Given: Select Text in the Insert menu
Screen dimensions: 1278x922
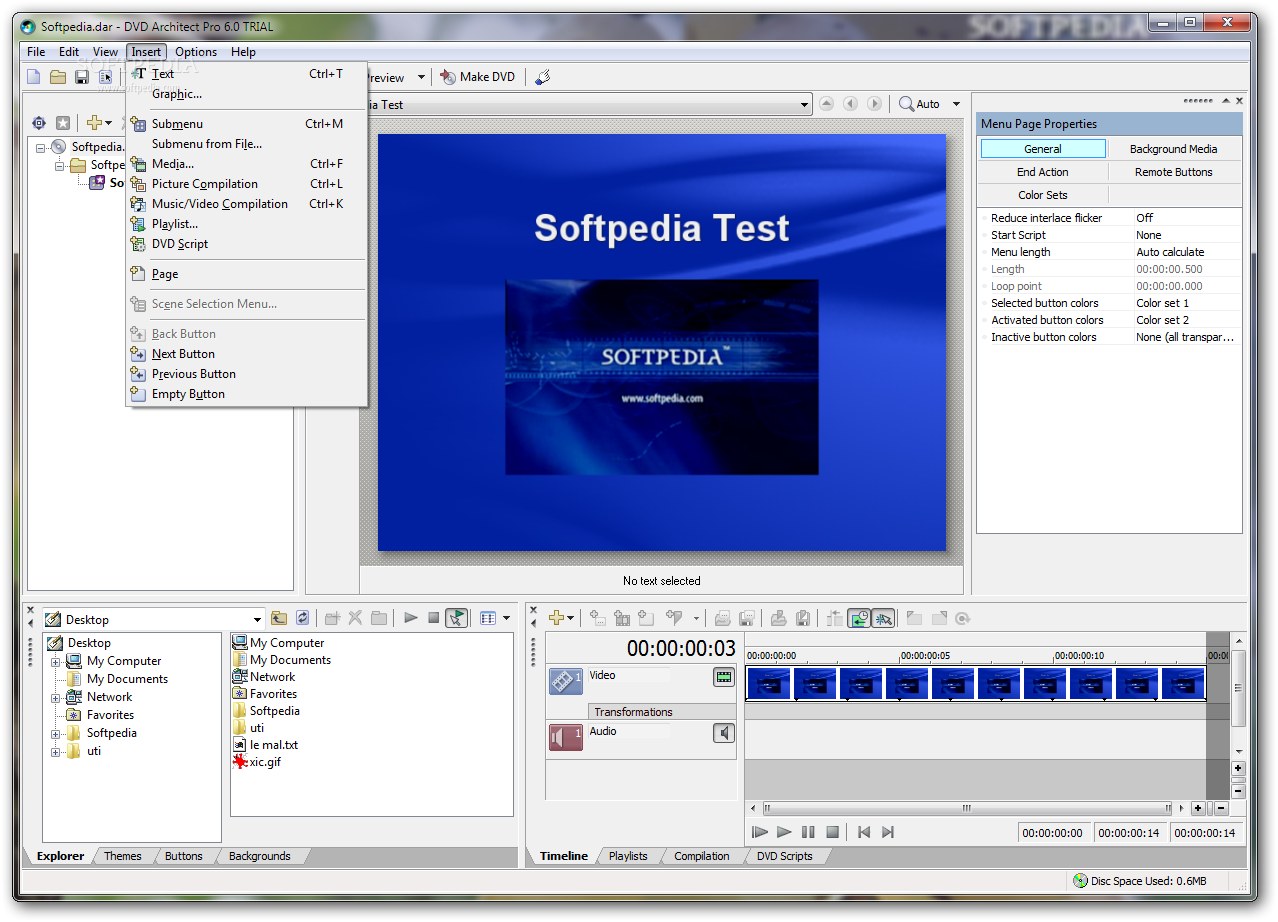Looking at the screenshot, I should point(246,74).
